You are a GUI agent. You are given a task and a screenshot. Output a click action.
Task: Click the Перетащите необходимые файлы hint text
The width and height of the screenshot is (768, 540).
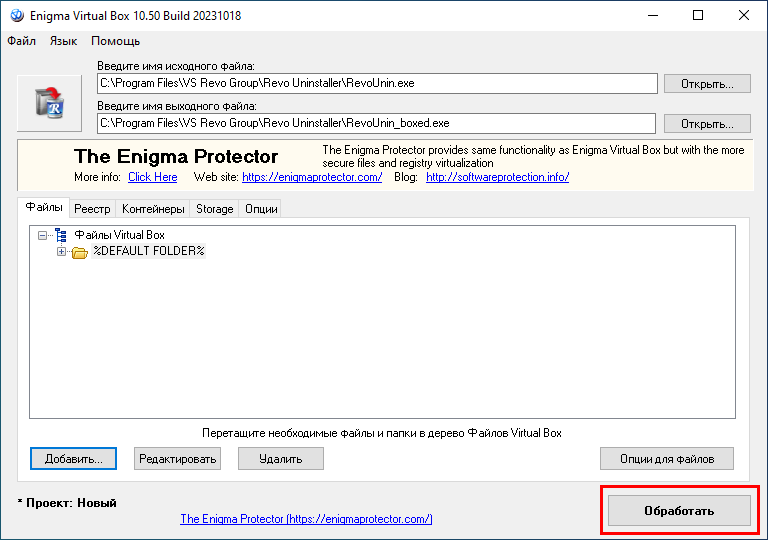(382, 433)
